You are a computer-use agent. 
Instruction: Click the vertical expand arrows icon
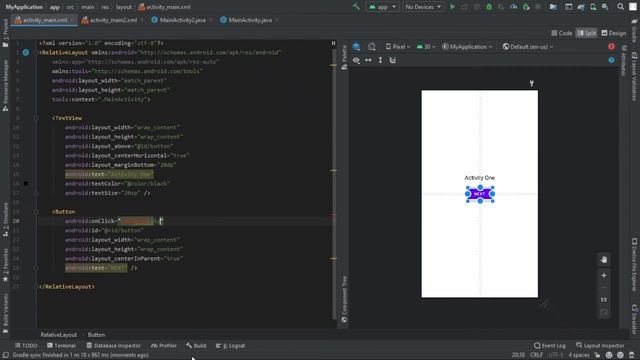(380, 60)
